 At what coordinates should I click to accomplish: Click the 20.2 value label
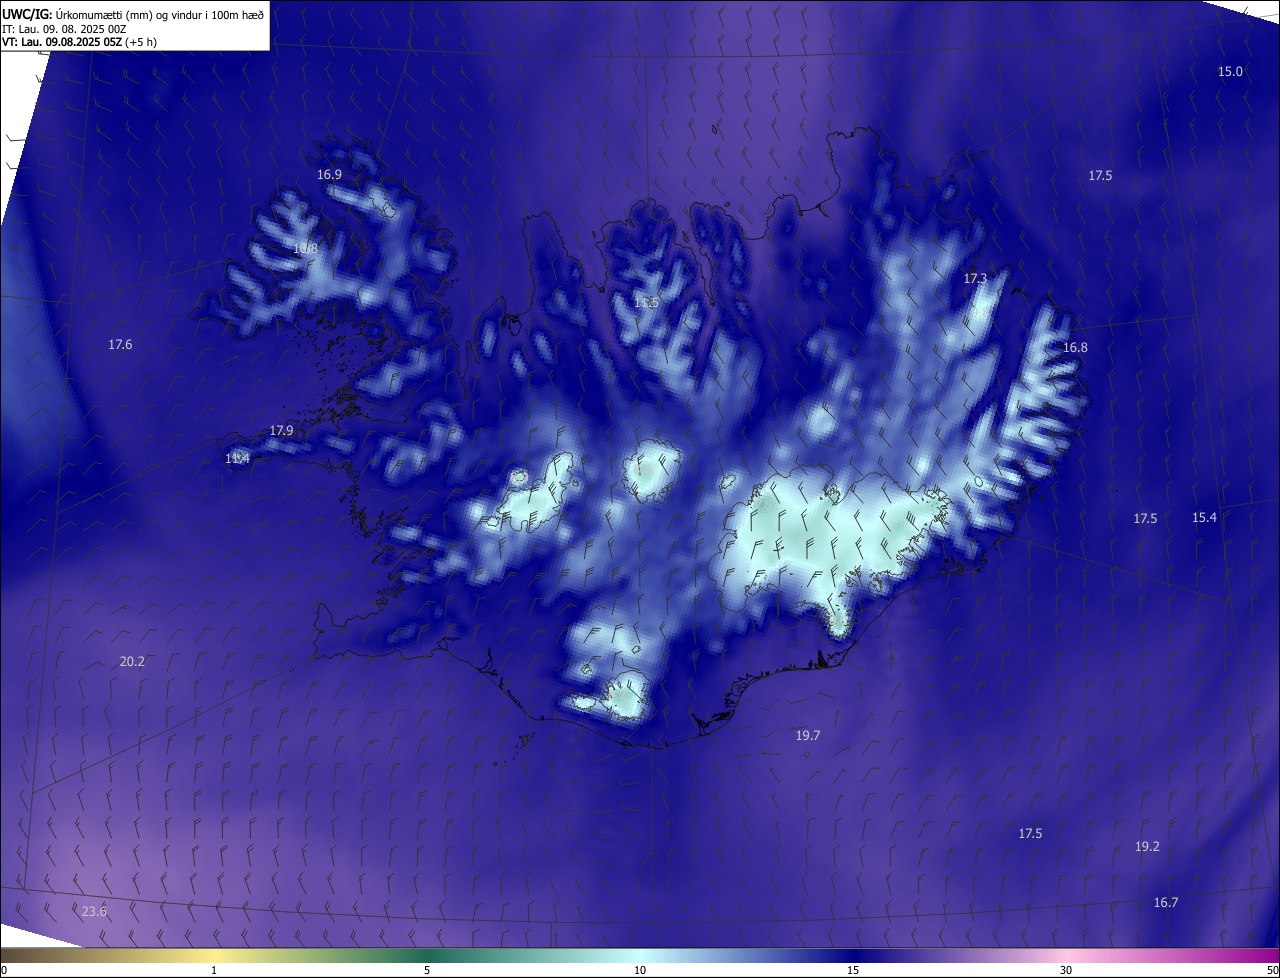(132, 661)
